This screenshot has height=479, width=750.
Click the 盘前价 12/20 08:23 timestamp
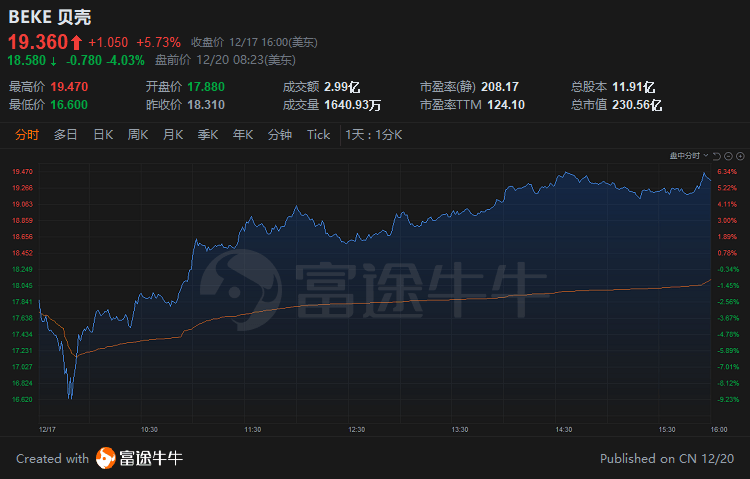[225, 60]
